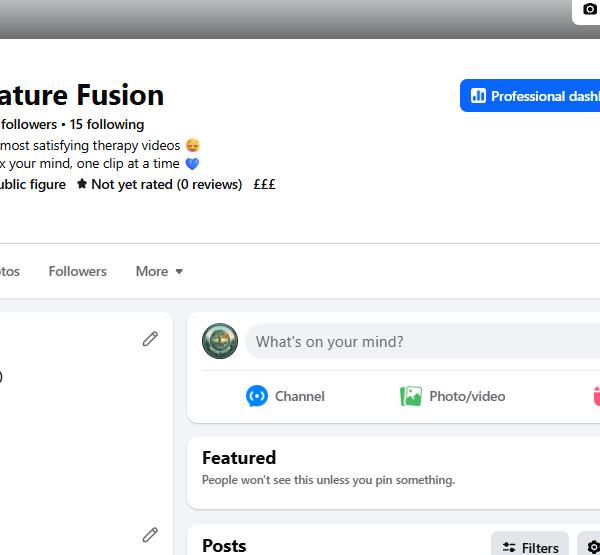Screen dimensions: 600x555
Task: Switch to the Followers tab
Action: (78, 271)
